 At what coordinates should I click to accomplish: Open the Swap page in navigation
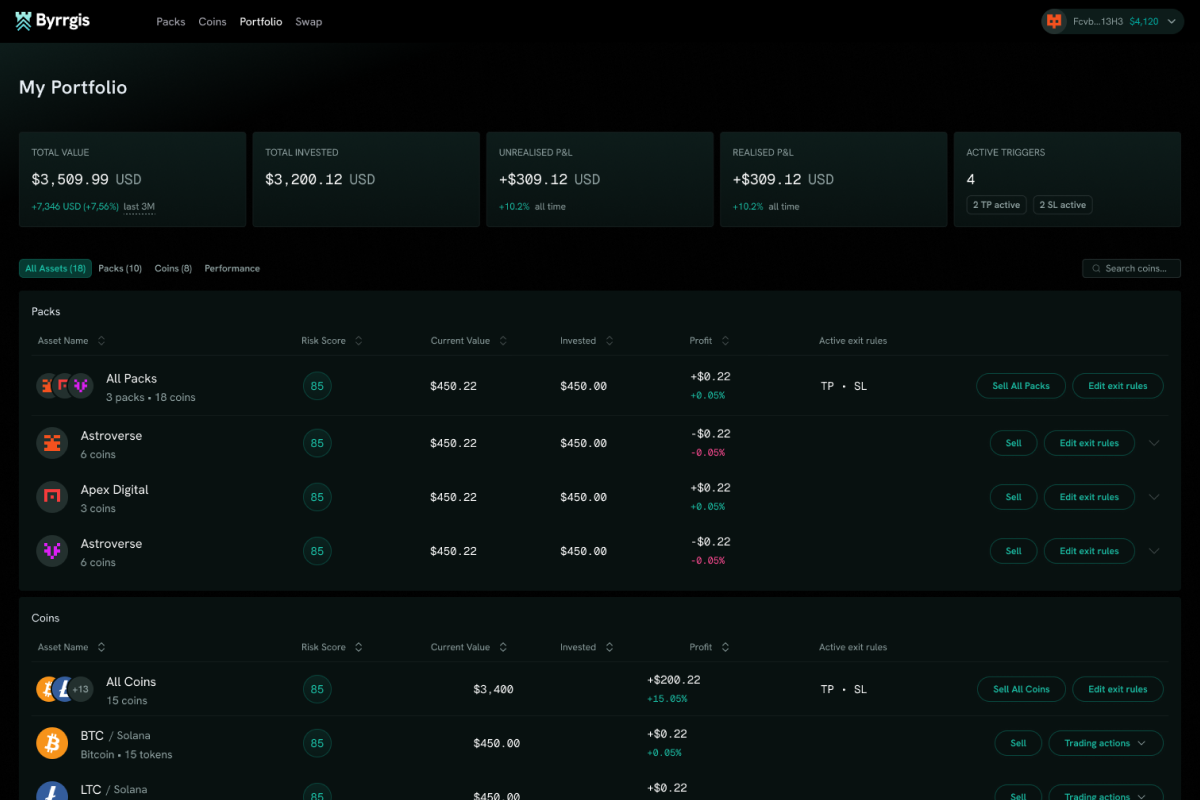click(x=309, y=21)
